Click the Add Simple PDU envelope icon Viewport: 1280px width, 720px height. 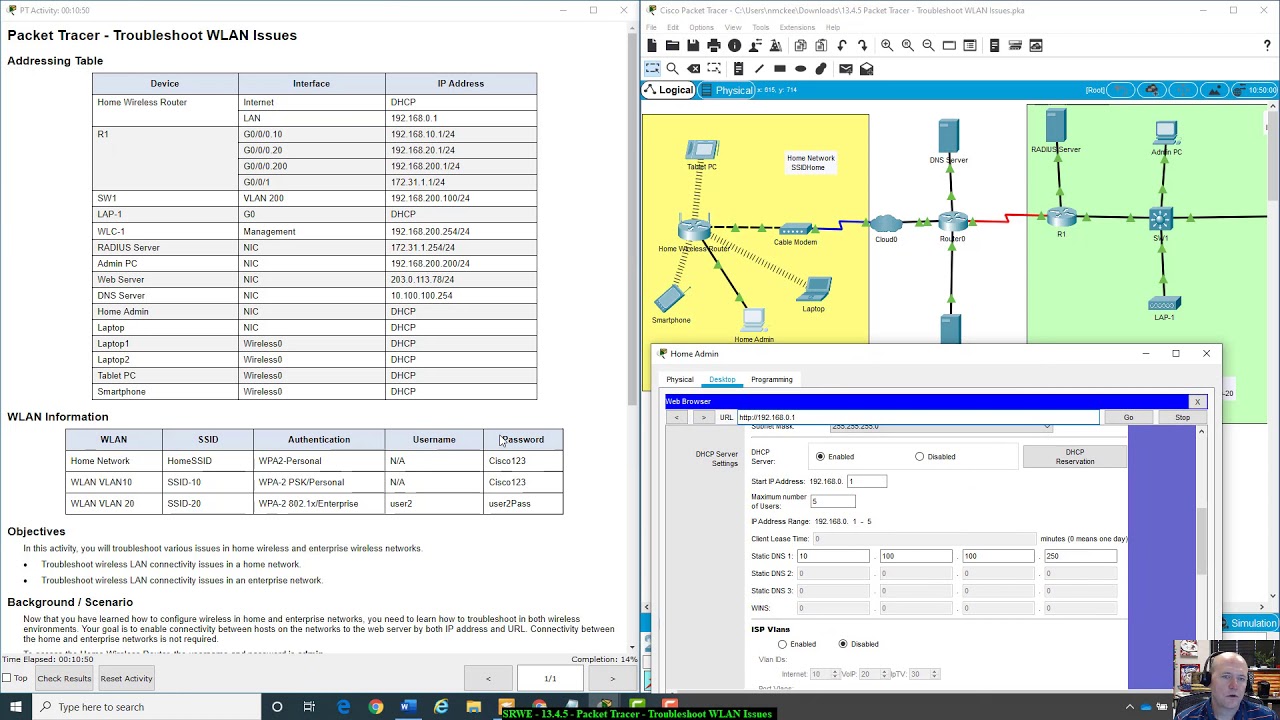coord(846,68)
